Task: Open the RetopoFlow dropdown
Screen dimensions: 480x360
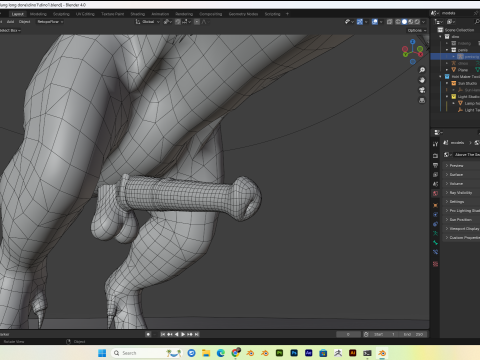Action: [x=50, y=22]
